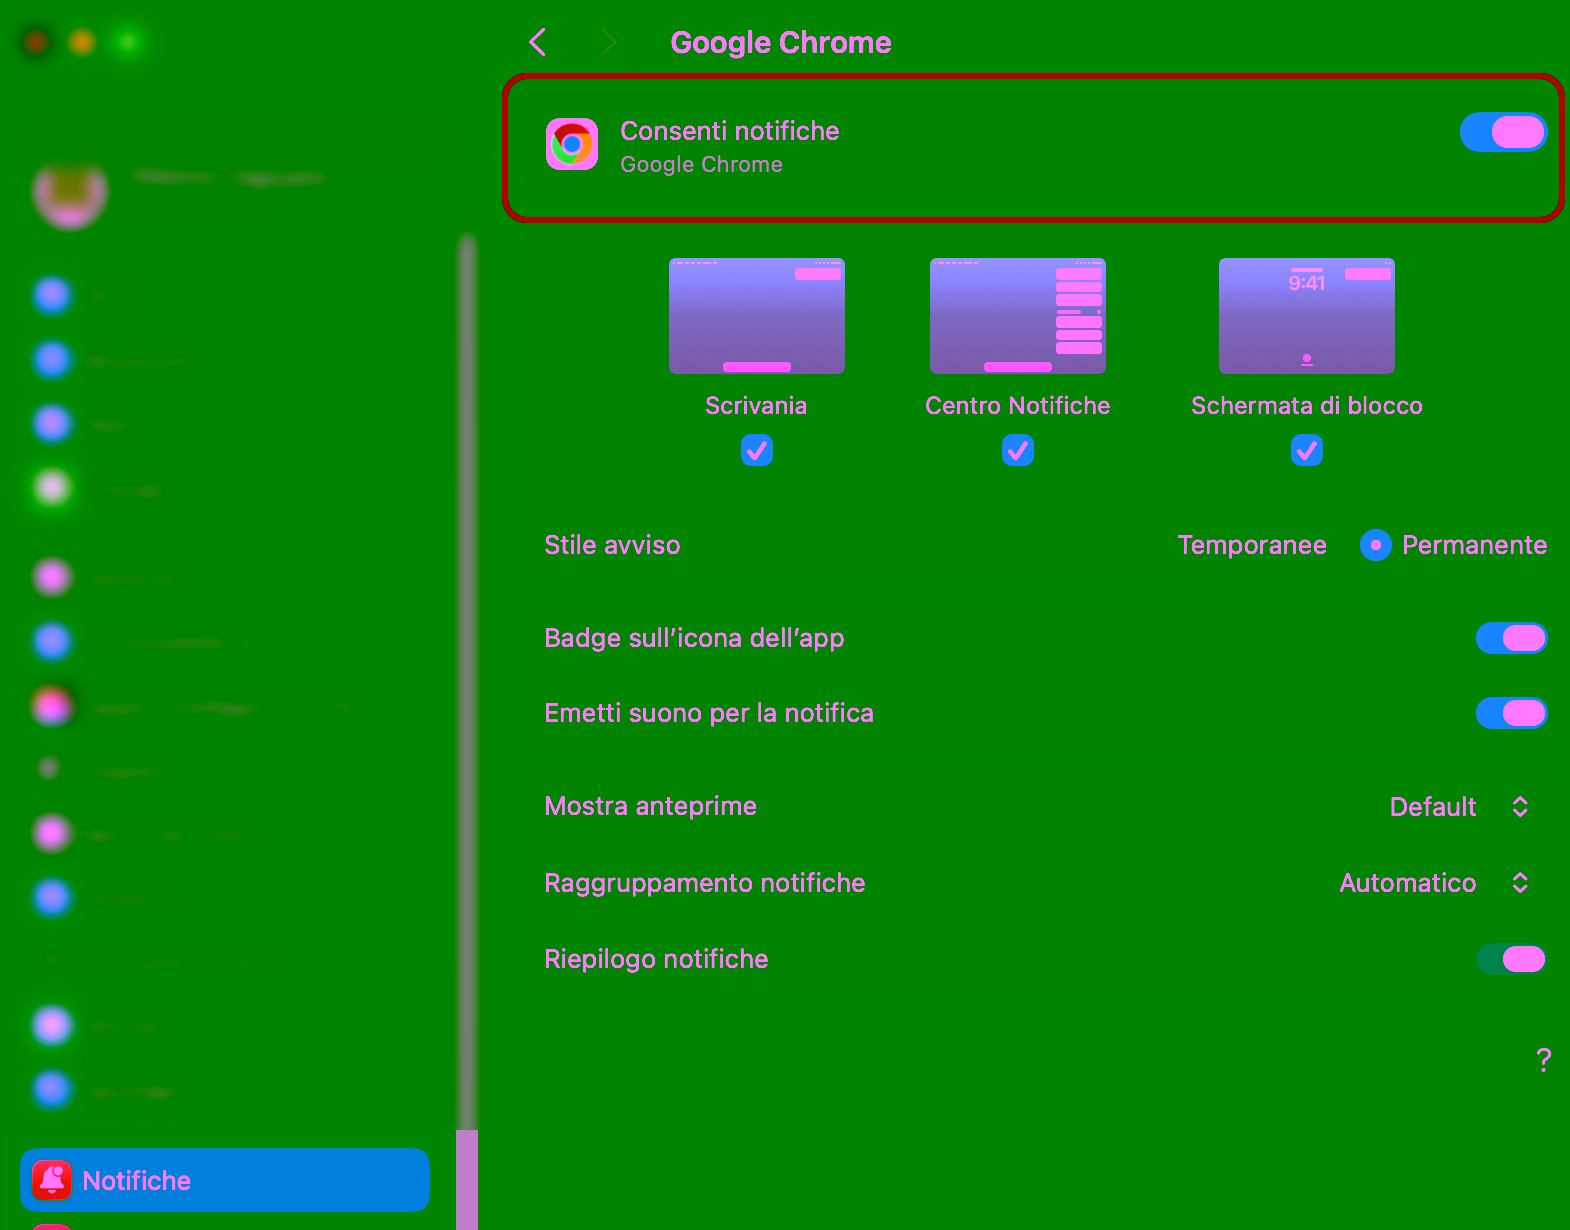The image size is (1570, 1230).
Task: Click the "Badge sull'icona dell'app" label
Action: (x=694, y=638)
